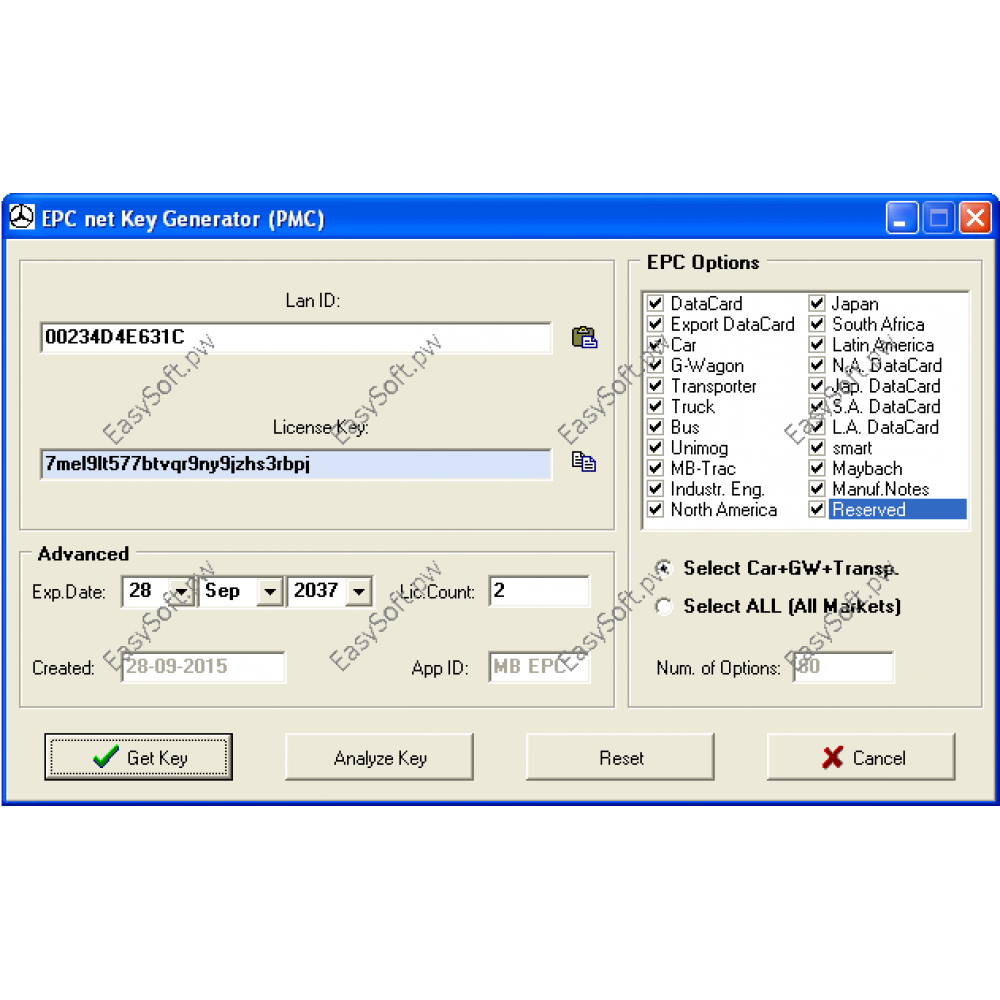Screen dimensions: 1000x1000
Task: Toggle the North America checkbox
Action: (655, 509)
